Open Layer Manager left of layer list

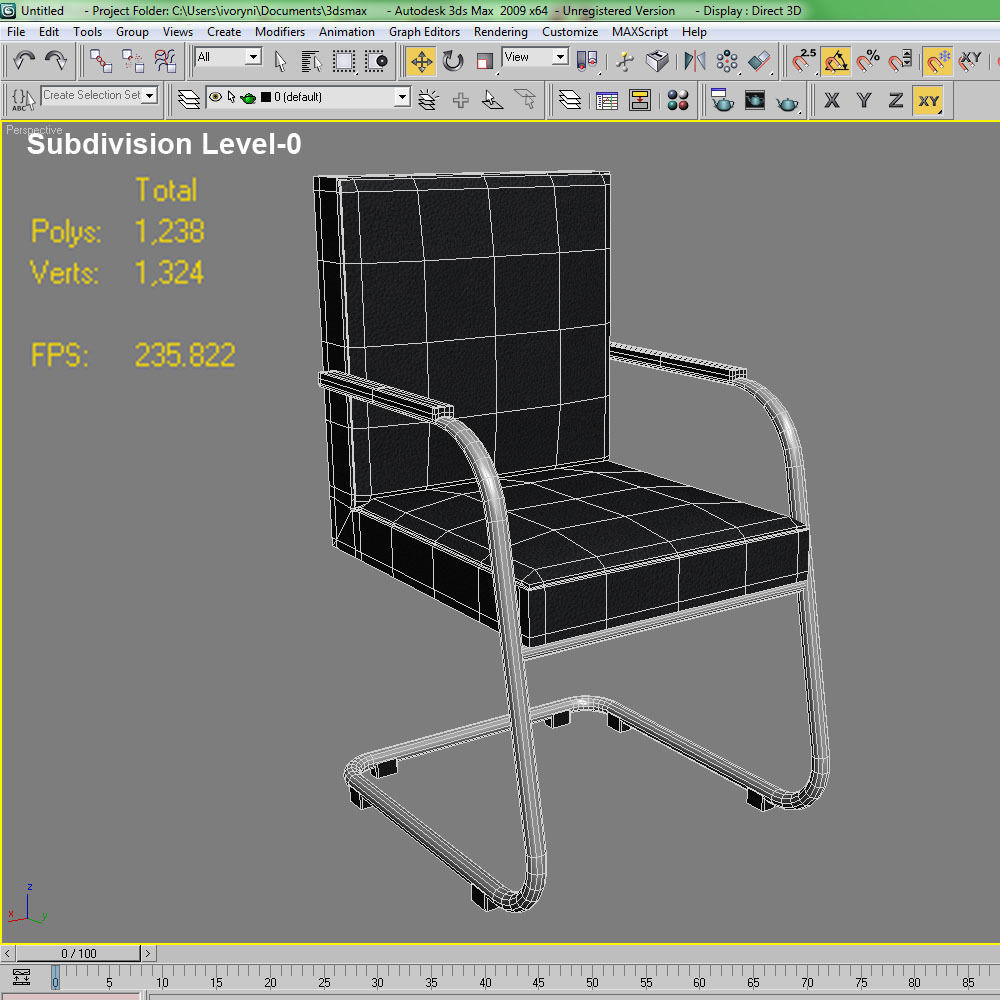[x=189, y=99]
